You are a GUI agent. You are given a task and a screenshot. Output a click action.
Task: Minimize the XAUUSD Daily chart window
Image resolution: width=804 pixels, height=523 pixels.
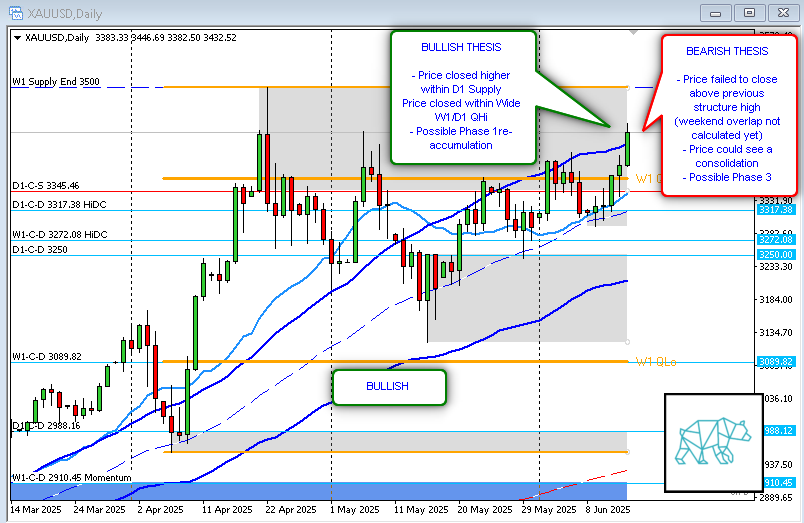[714, 12]
